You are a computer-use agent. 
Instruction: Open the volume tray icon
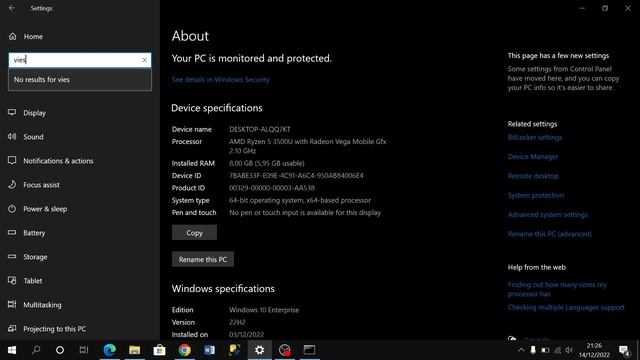[x=569, y=350]
